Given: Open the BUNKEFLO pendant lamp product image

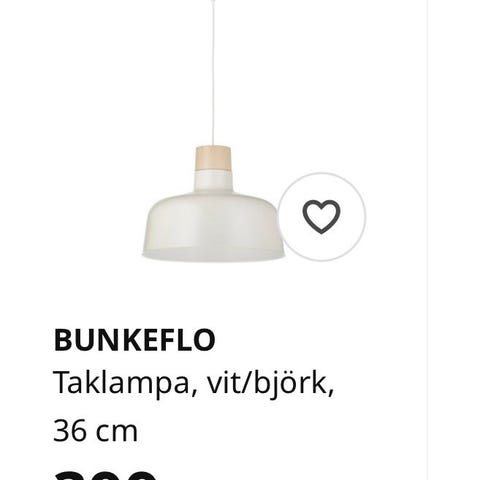Looking at the screenshot, I should click(213, 131).
